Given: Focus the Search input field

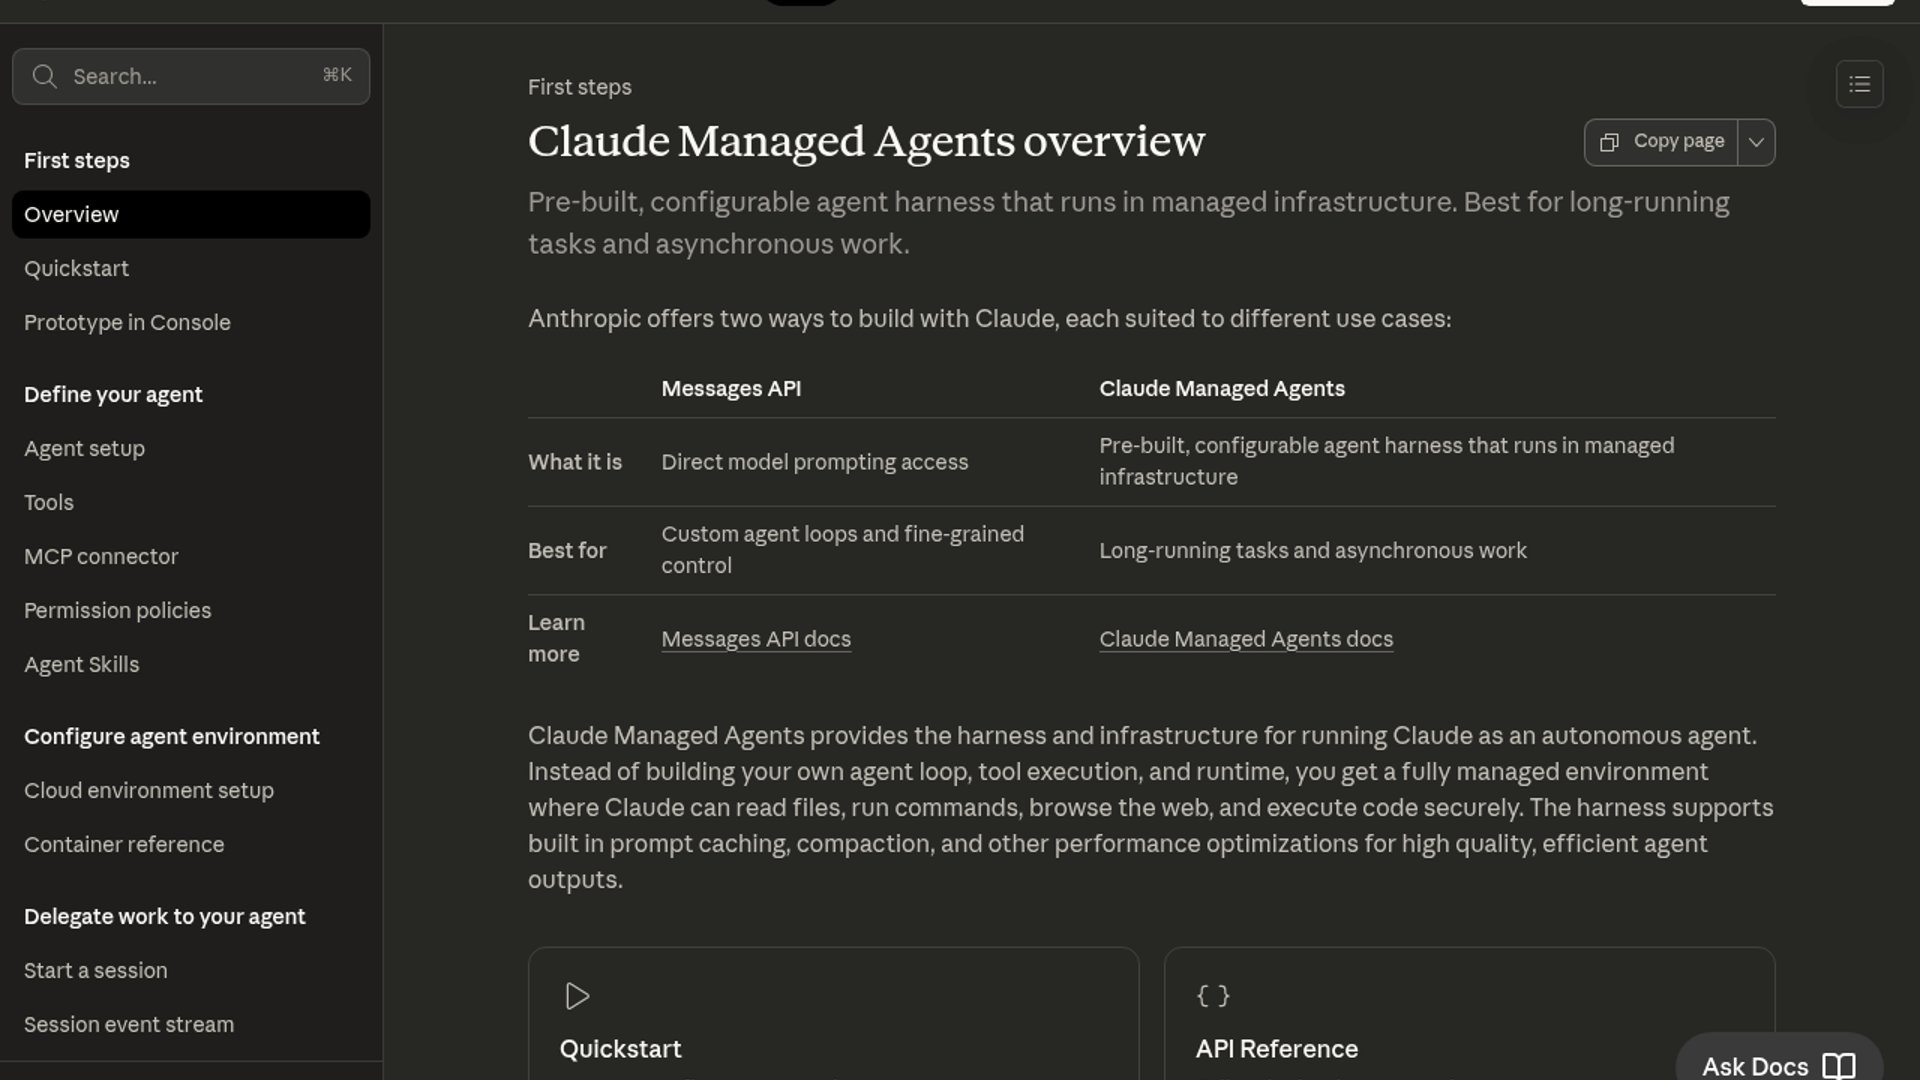Looking at the screenshot, I should click(191, 76).
